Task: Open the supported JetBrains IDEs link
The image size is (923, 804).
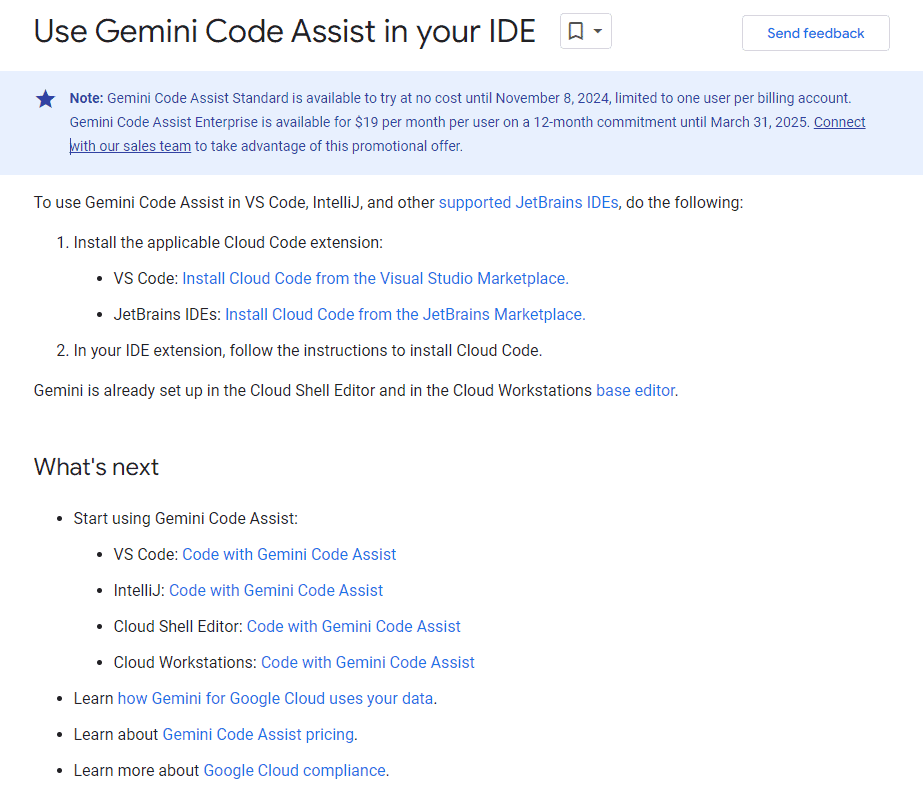Action: pos(528,202)
